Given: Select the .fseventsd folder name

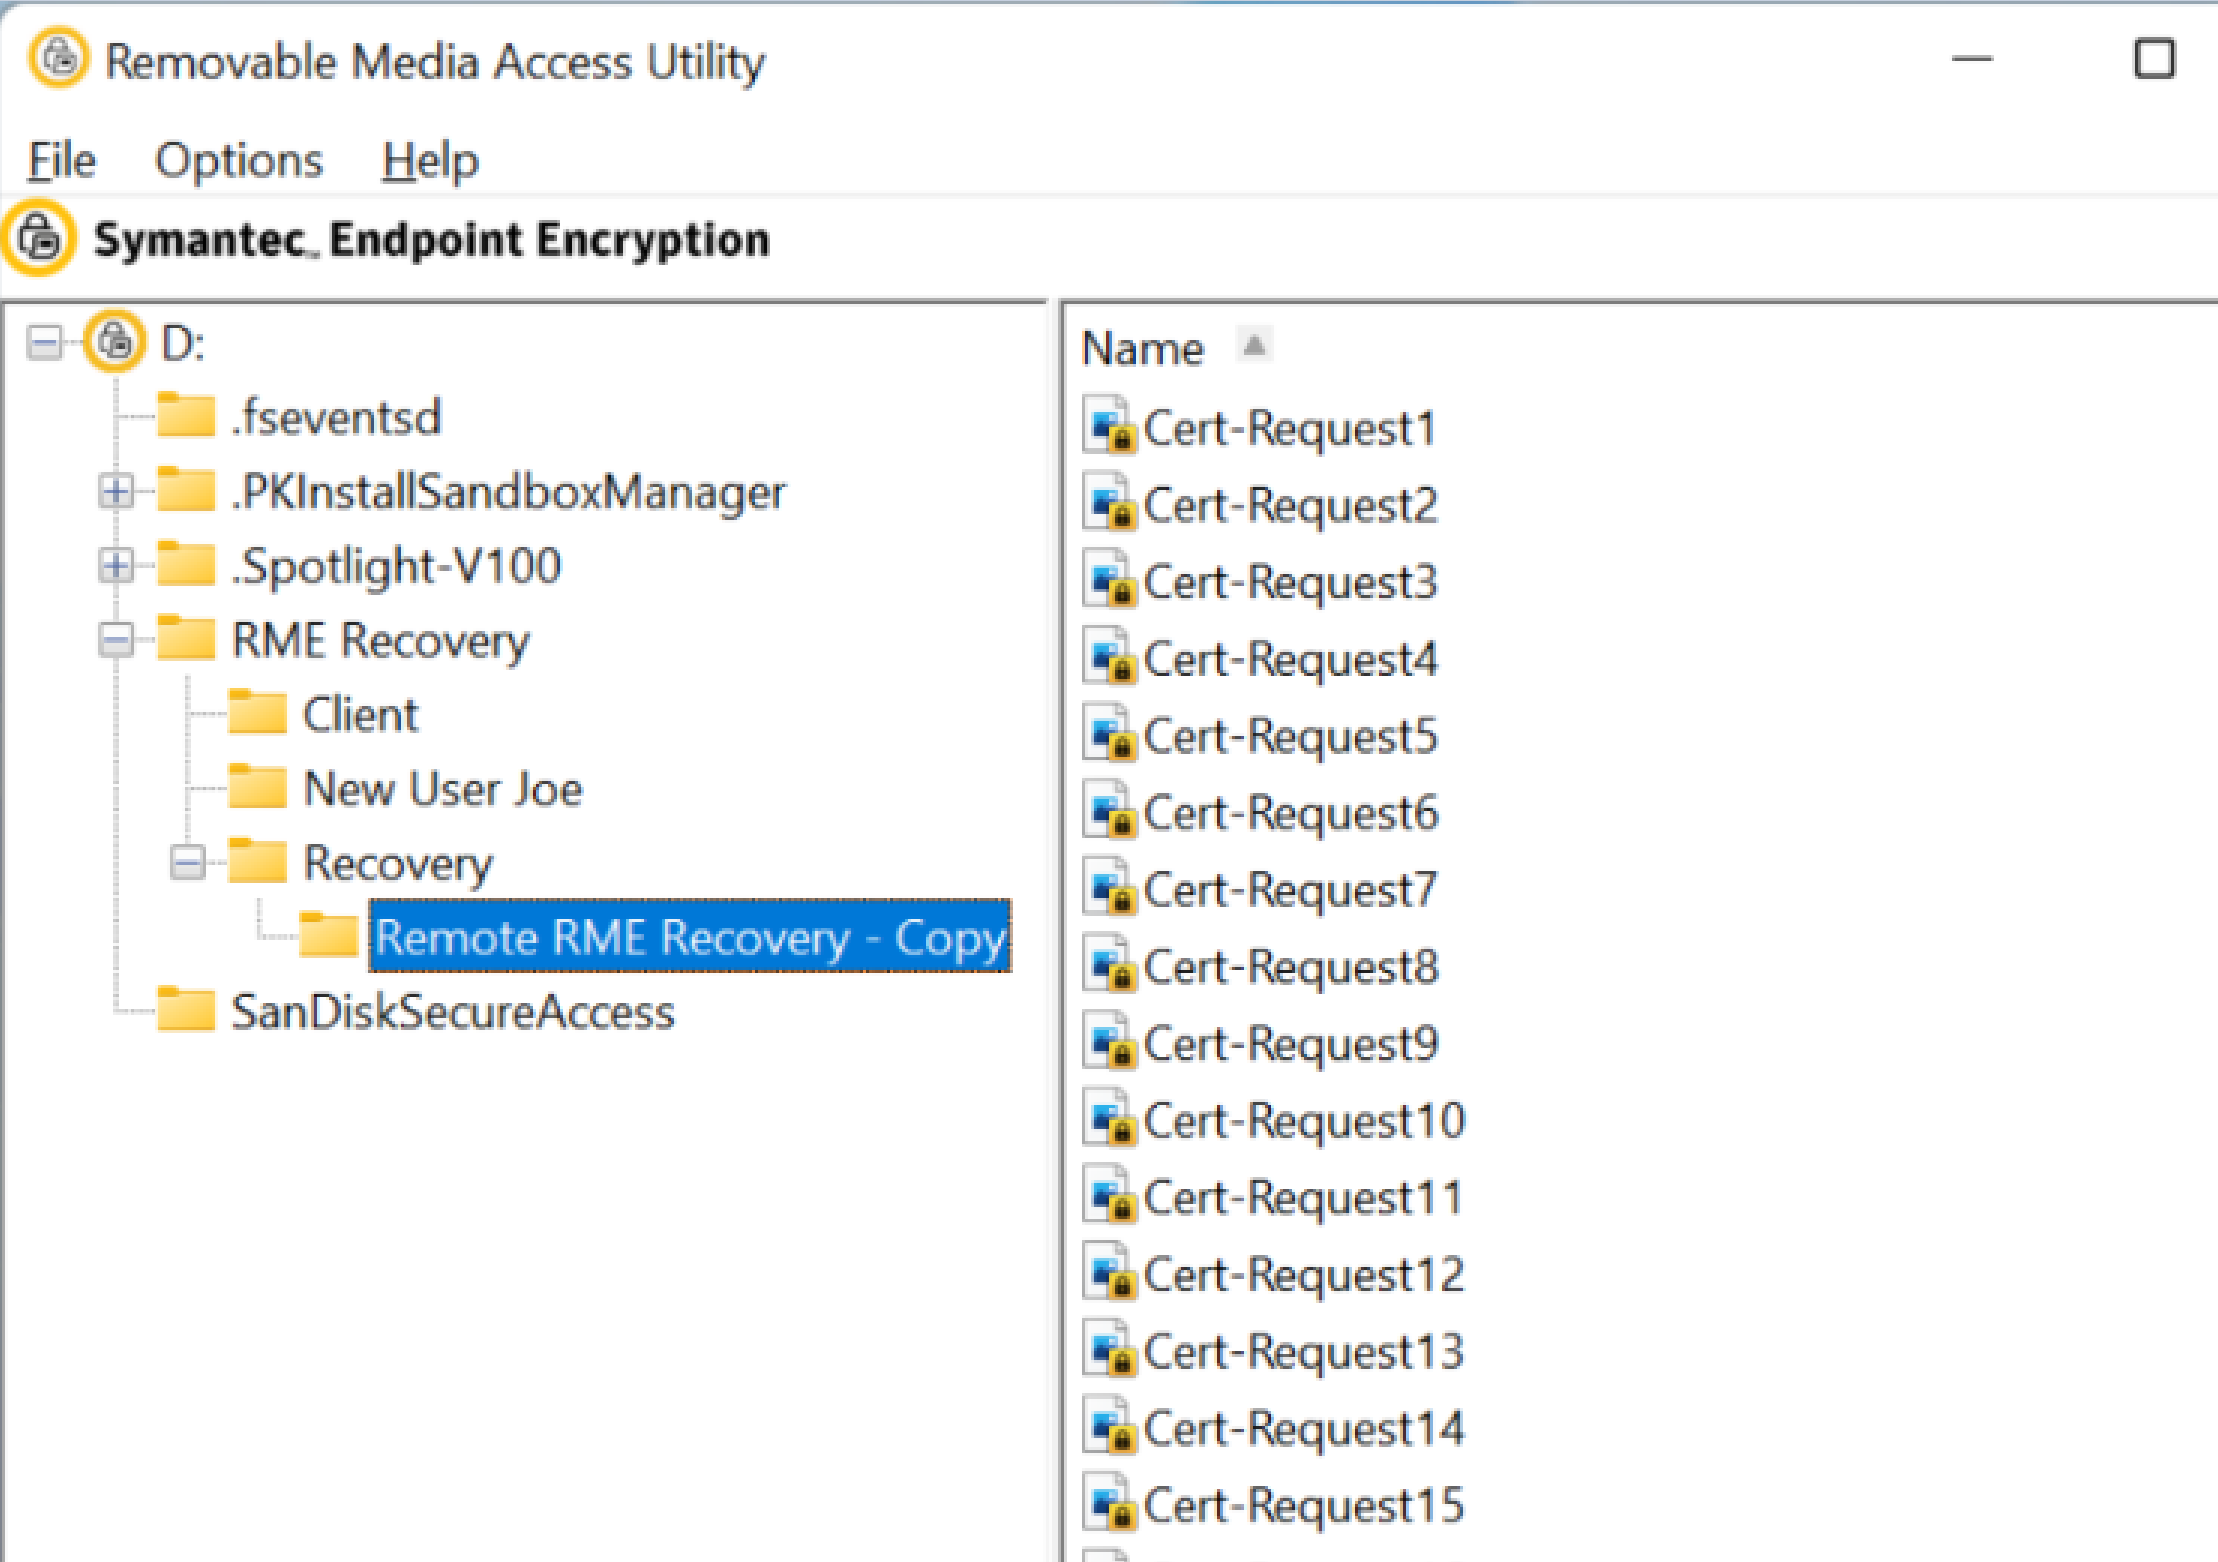Looking at the screenshot, I should tap(336, 417).
